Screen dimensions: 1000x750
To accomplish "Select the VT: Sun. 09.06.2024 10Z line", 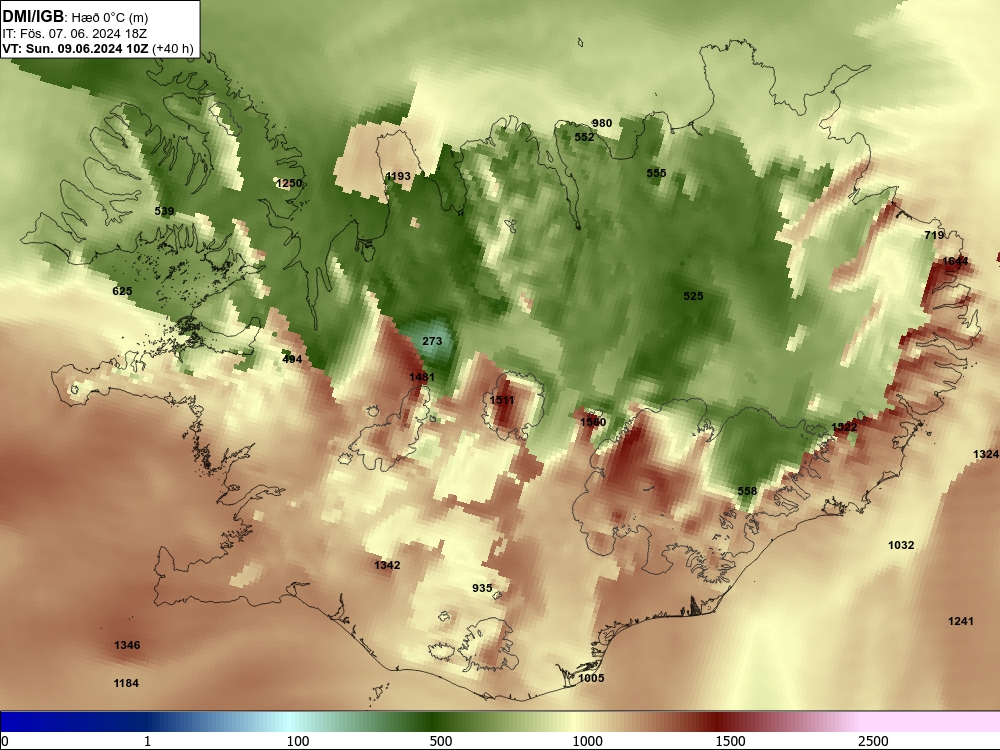I will [98, 48].
